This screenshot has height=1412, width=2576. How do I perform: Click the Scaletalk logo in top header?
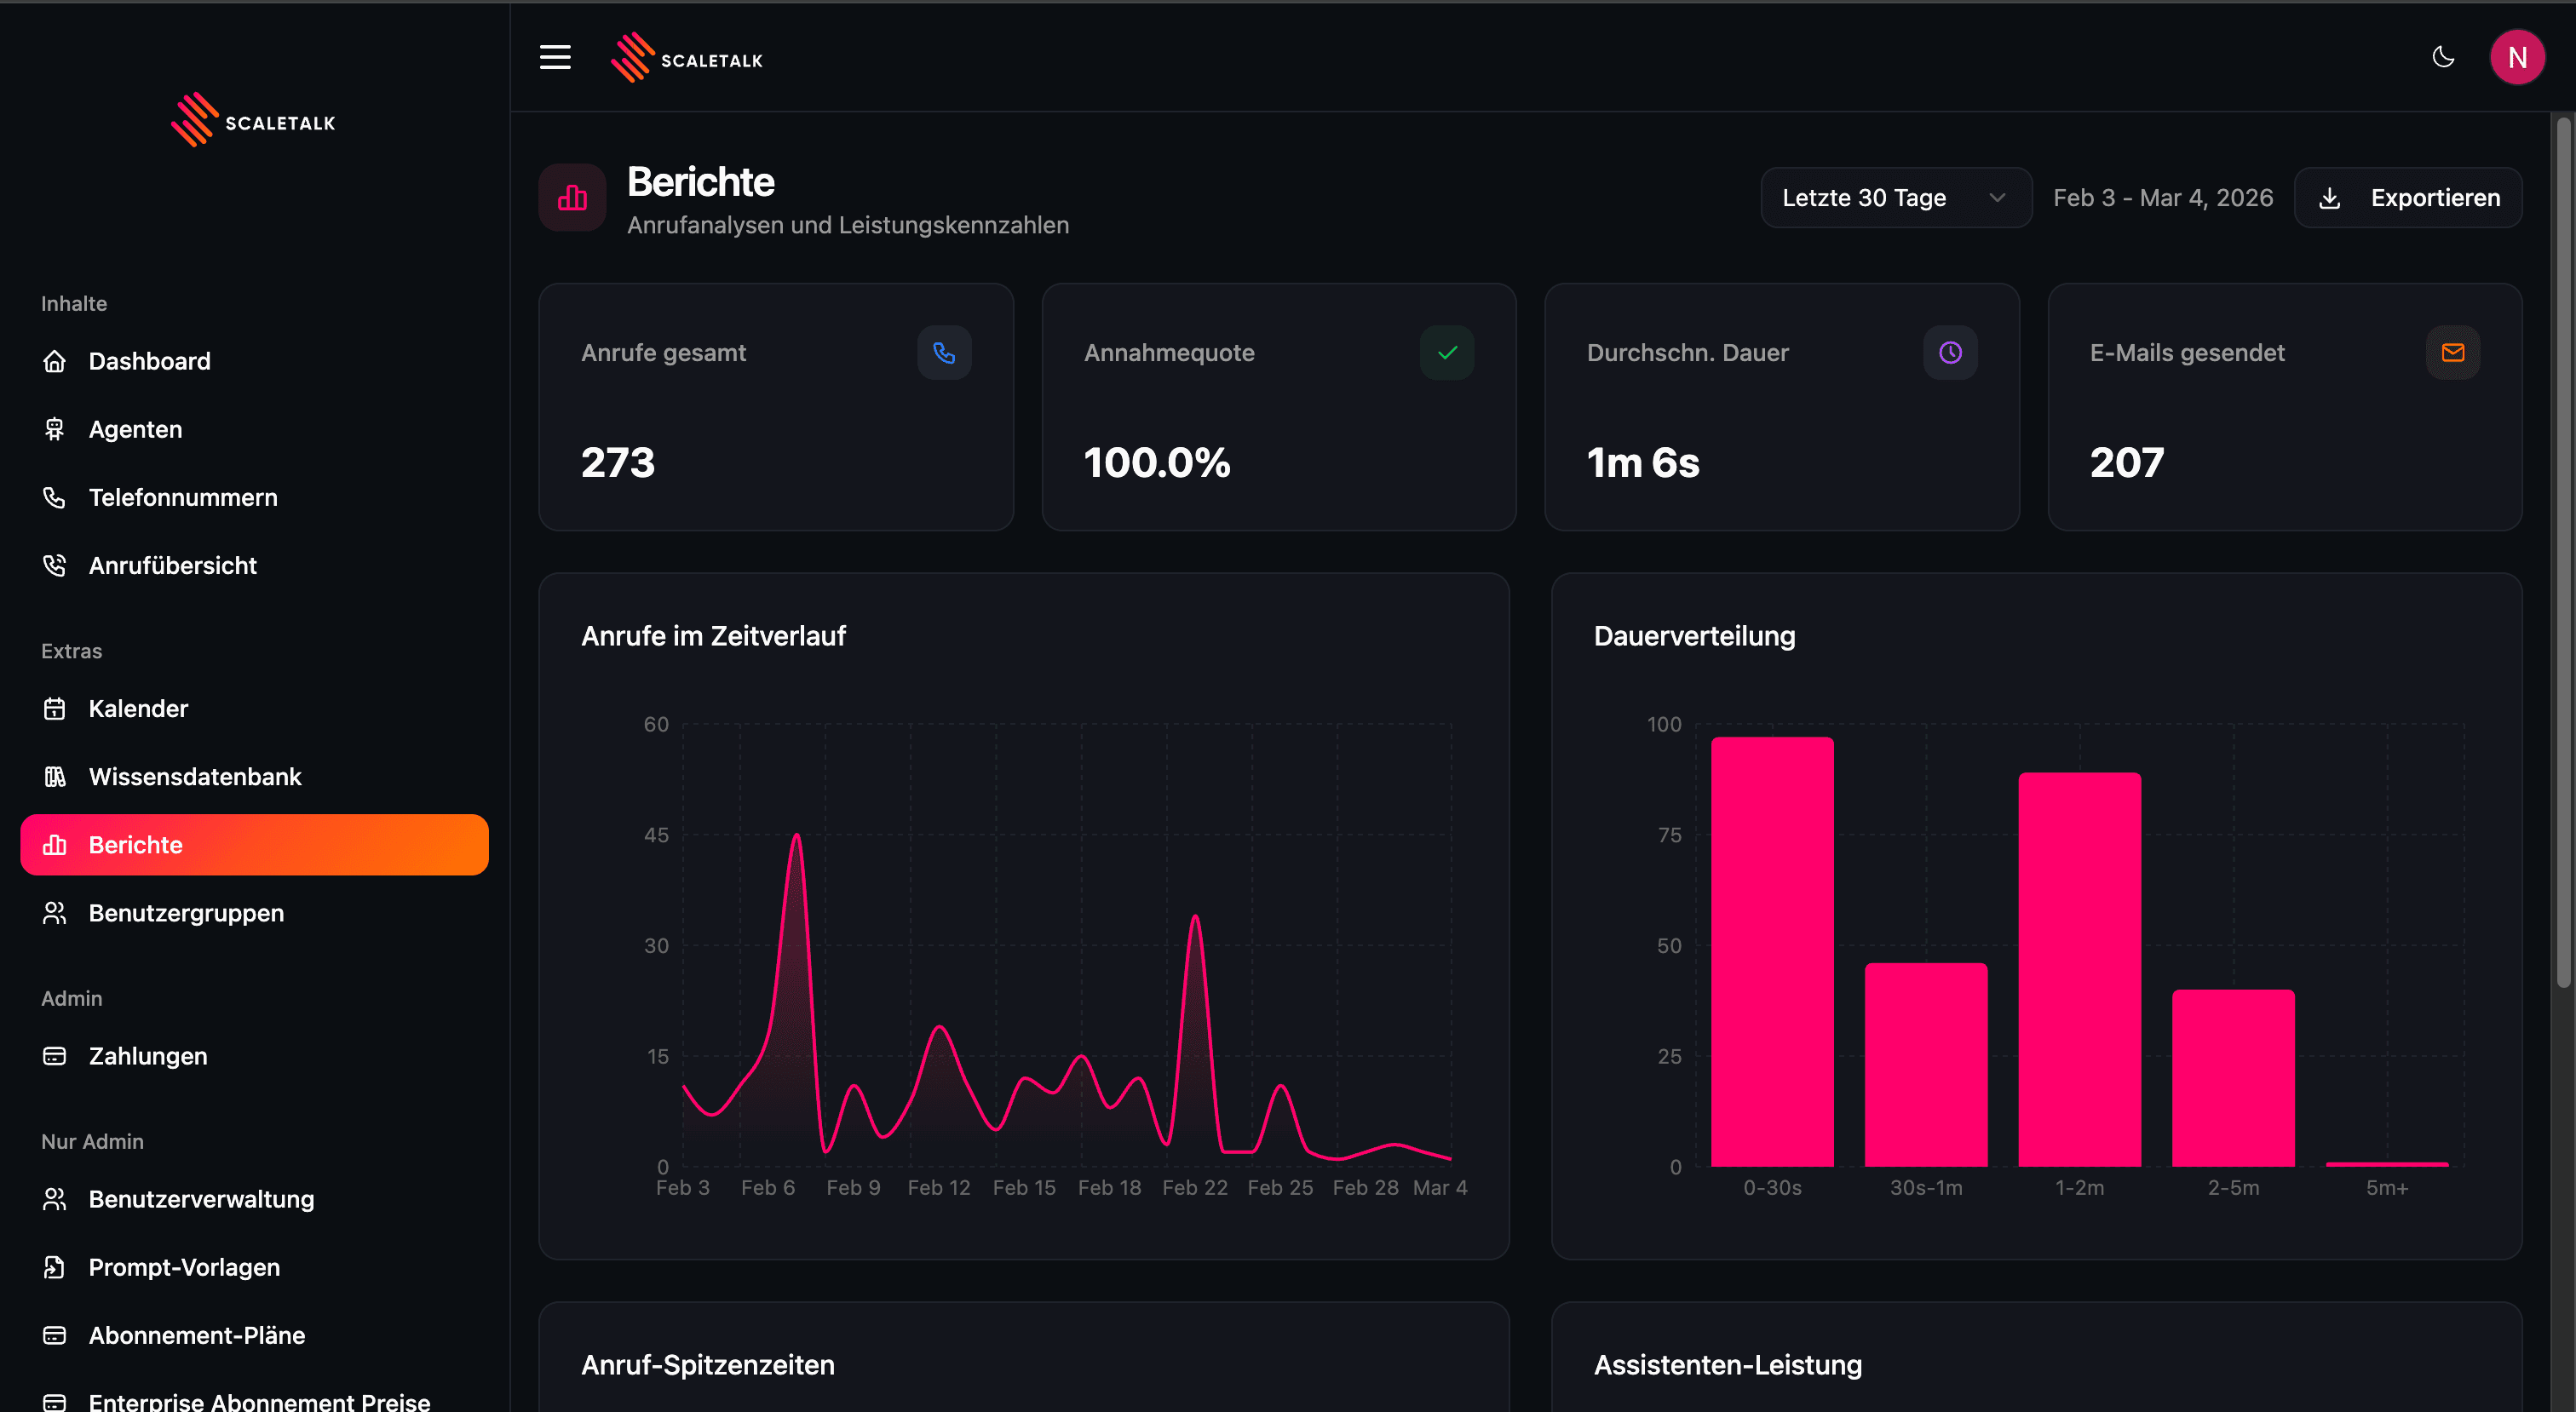tap(687, 58)
